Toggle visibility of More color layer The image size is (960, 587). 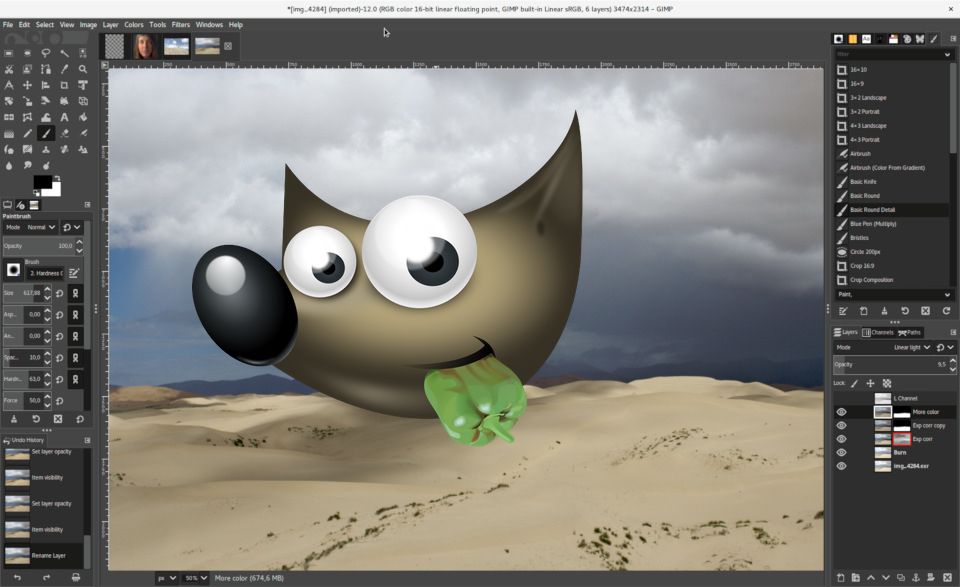coord(841,412)
